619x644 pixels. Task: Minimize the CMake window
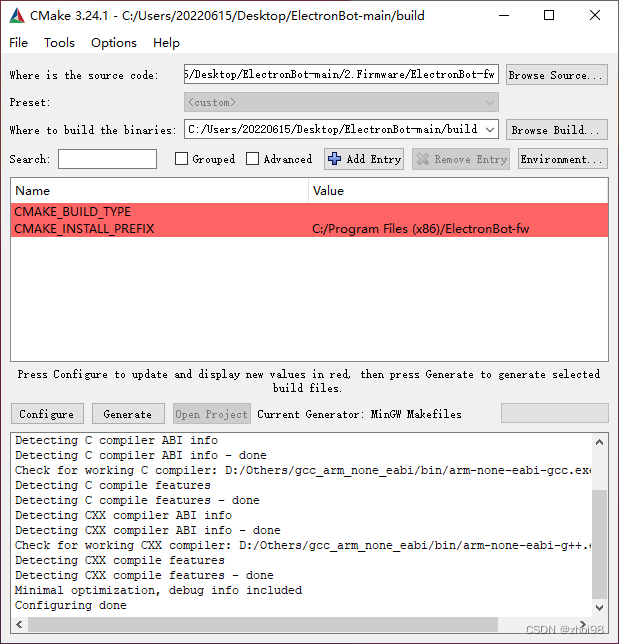[x=504, y=16]
